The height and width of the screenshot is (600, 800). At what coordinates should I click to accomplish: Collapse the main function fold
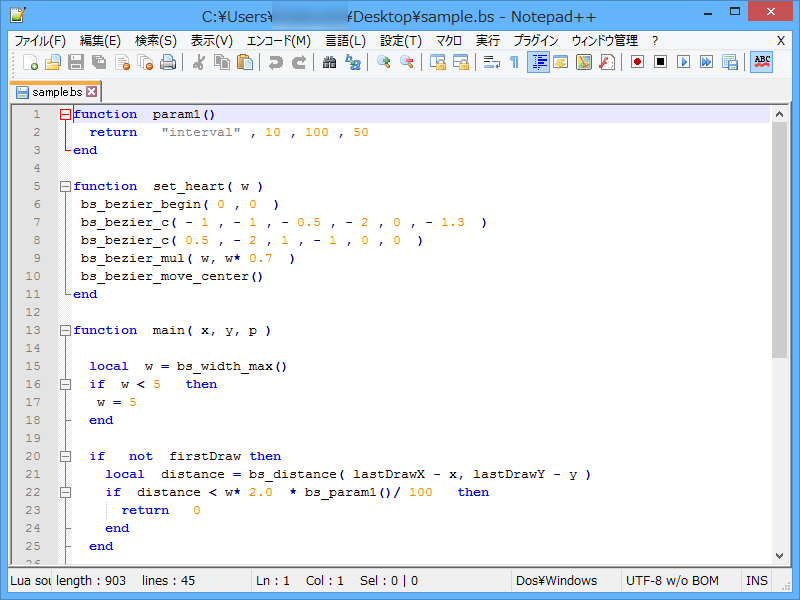pos(66,330)
